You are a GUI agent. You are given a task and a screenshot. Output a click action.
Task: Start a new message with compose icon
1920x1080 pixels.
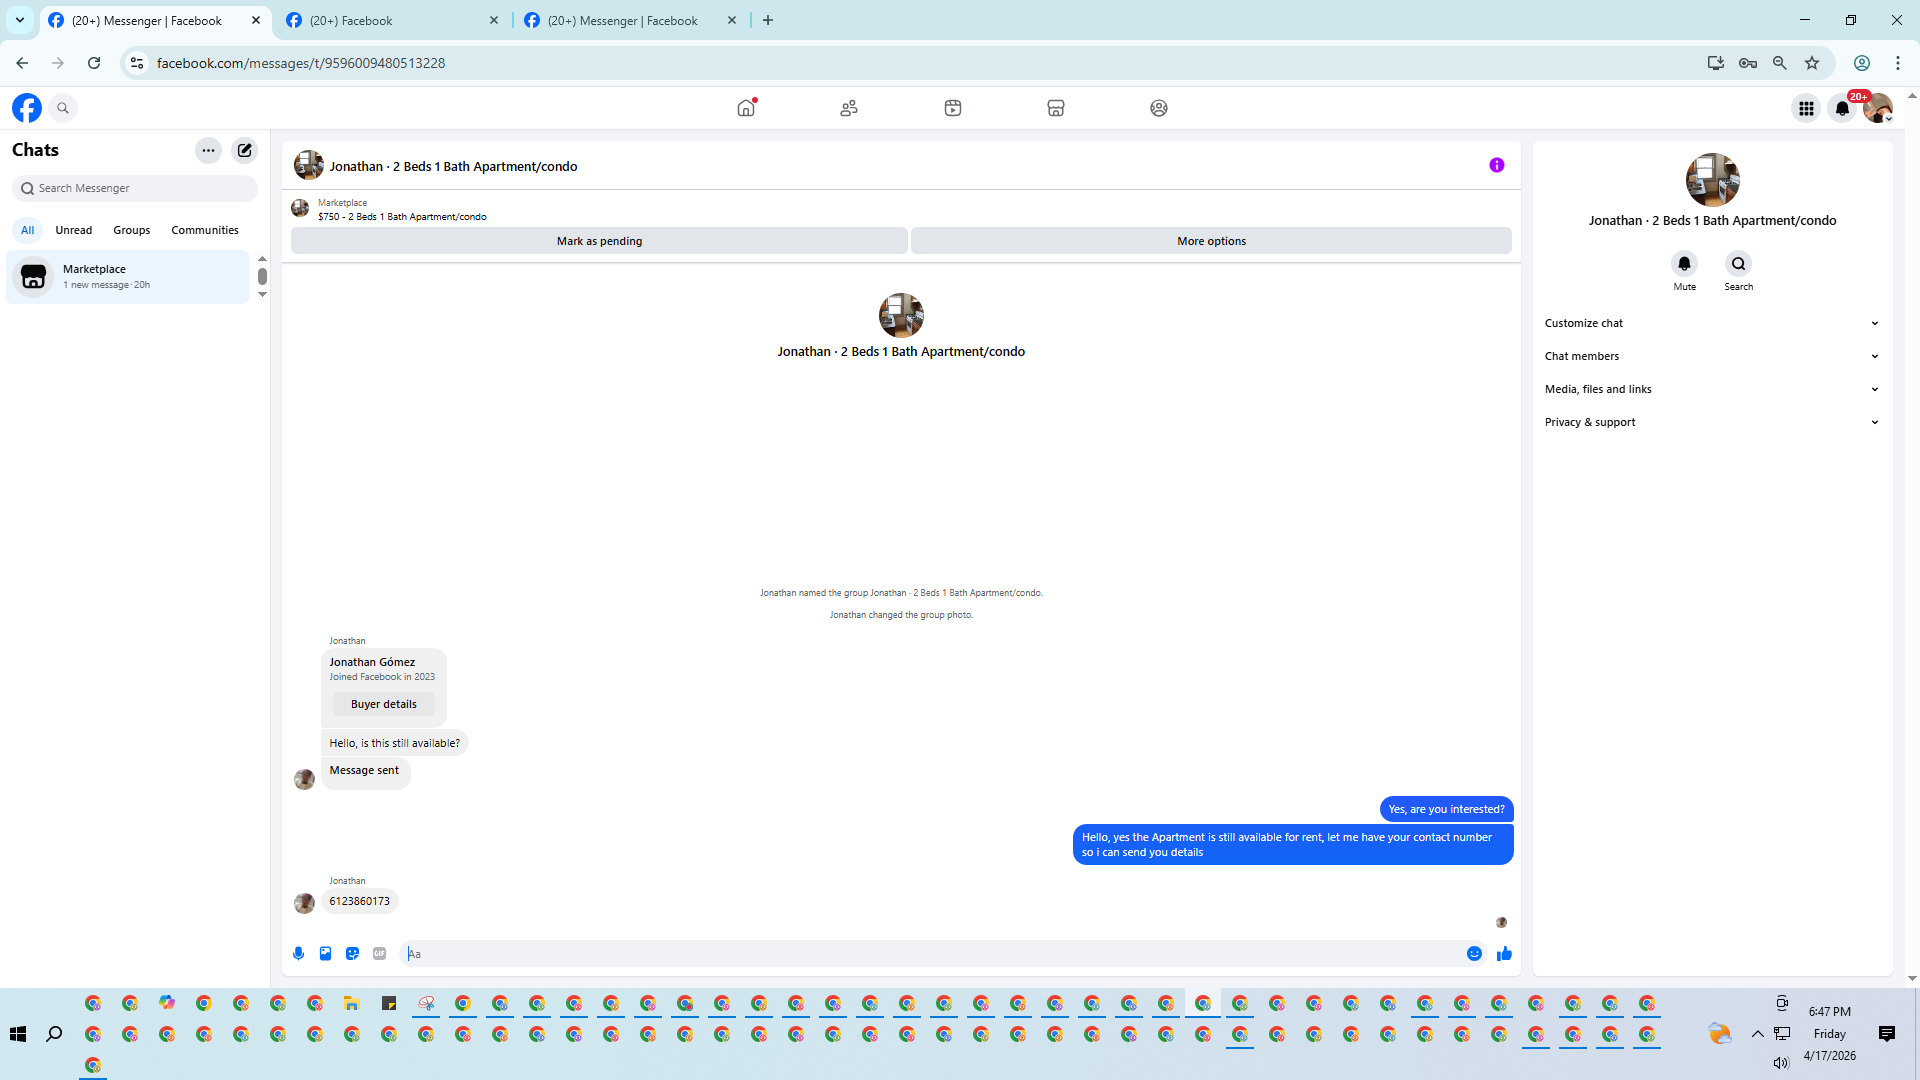coord(244,150)
